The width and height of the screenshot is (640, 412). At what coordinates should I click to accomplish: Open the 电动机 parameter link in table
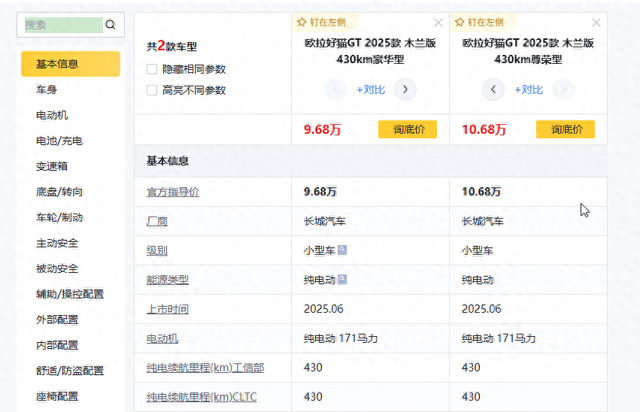tap(162, 339)
